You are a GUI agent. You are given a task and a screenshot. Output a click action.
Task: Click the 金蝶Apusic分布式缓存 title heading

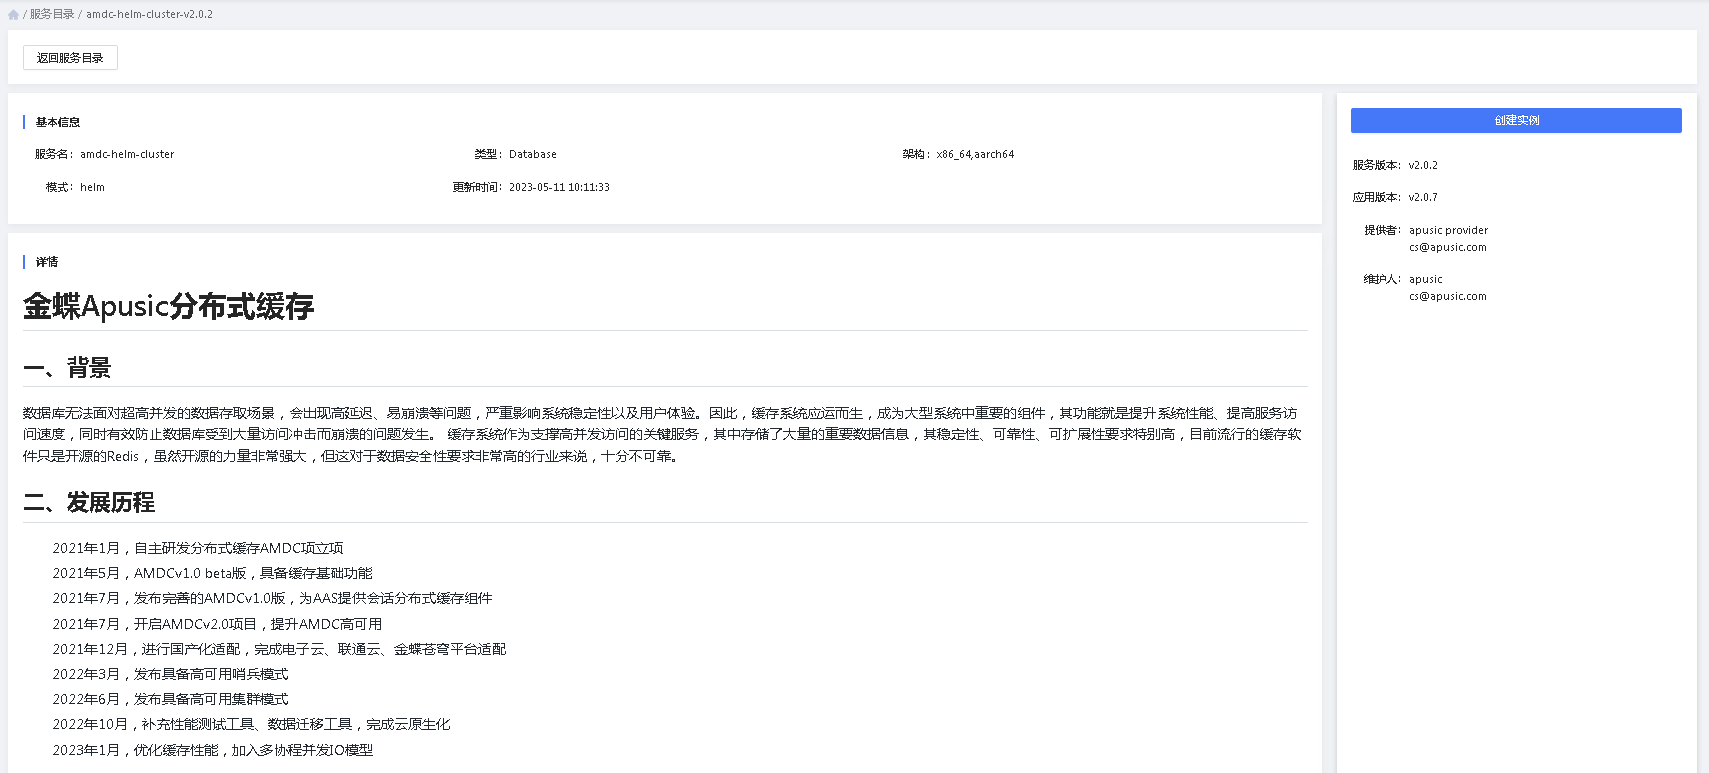pyautogui.click(x=168, y=307)
